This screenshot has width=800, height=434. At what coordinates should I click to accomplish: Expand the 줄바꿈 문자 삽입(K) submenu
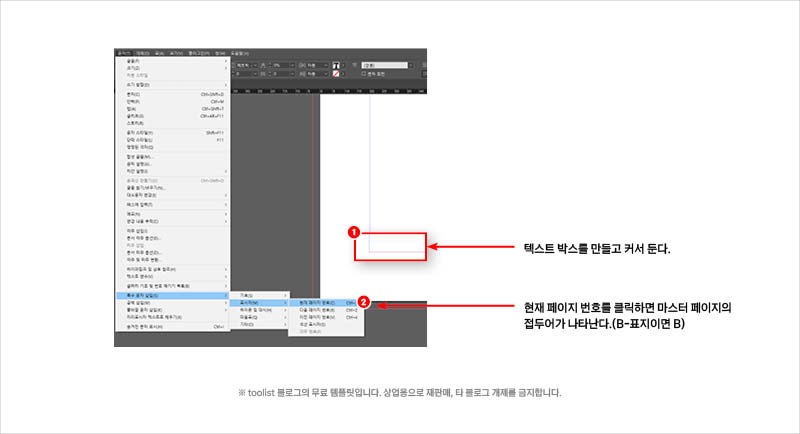pos(172,310)
